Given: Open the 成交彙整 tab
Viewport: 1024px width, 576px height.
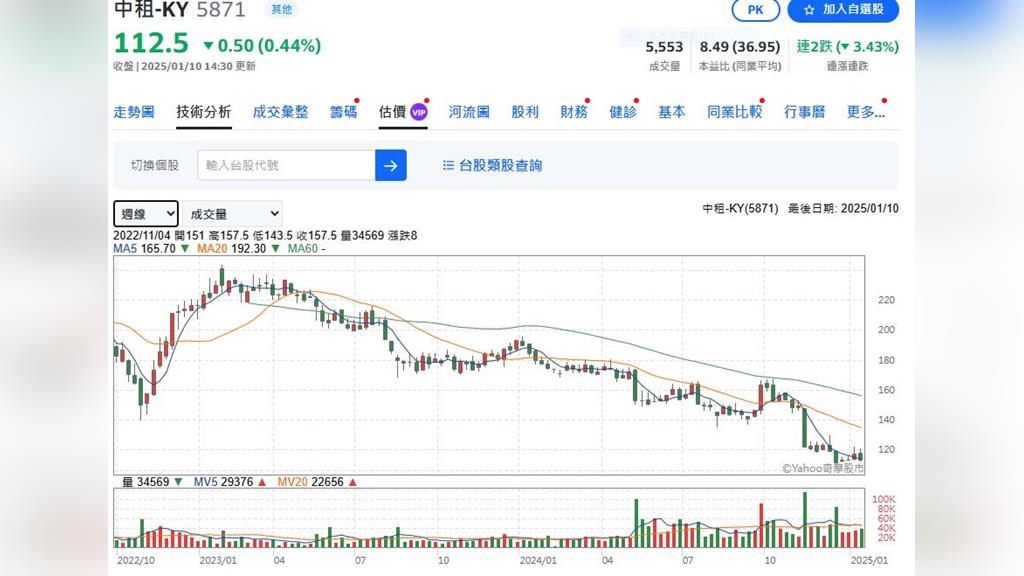Looking at the screenshot, I should pos(280,112).
